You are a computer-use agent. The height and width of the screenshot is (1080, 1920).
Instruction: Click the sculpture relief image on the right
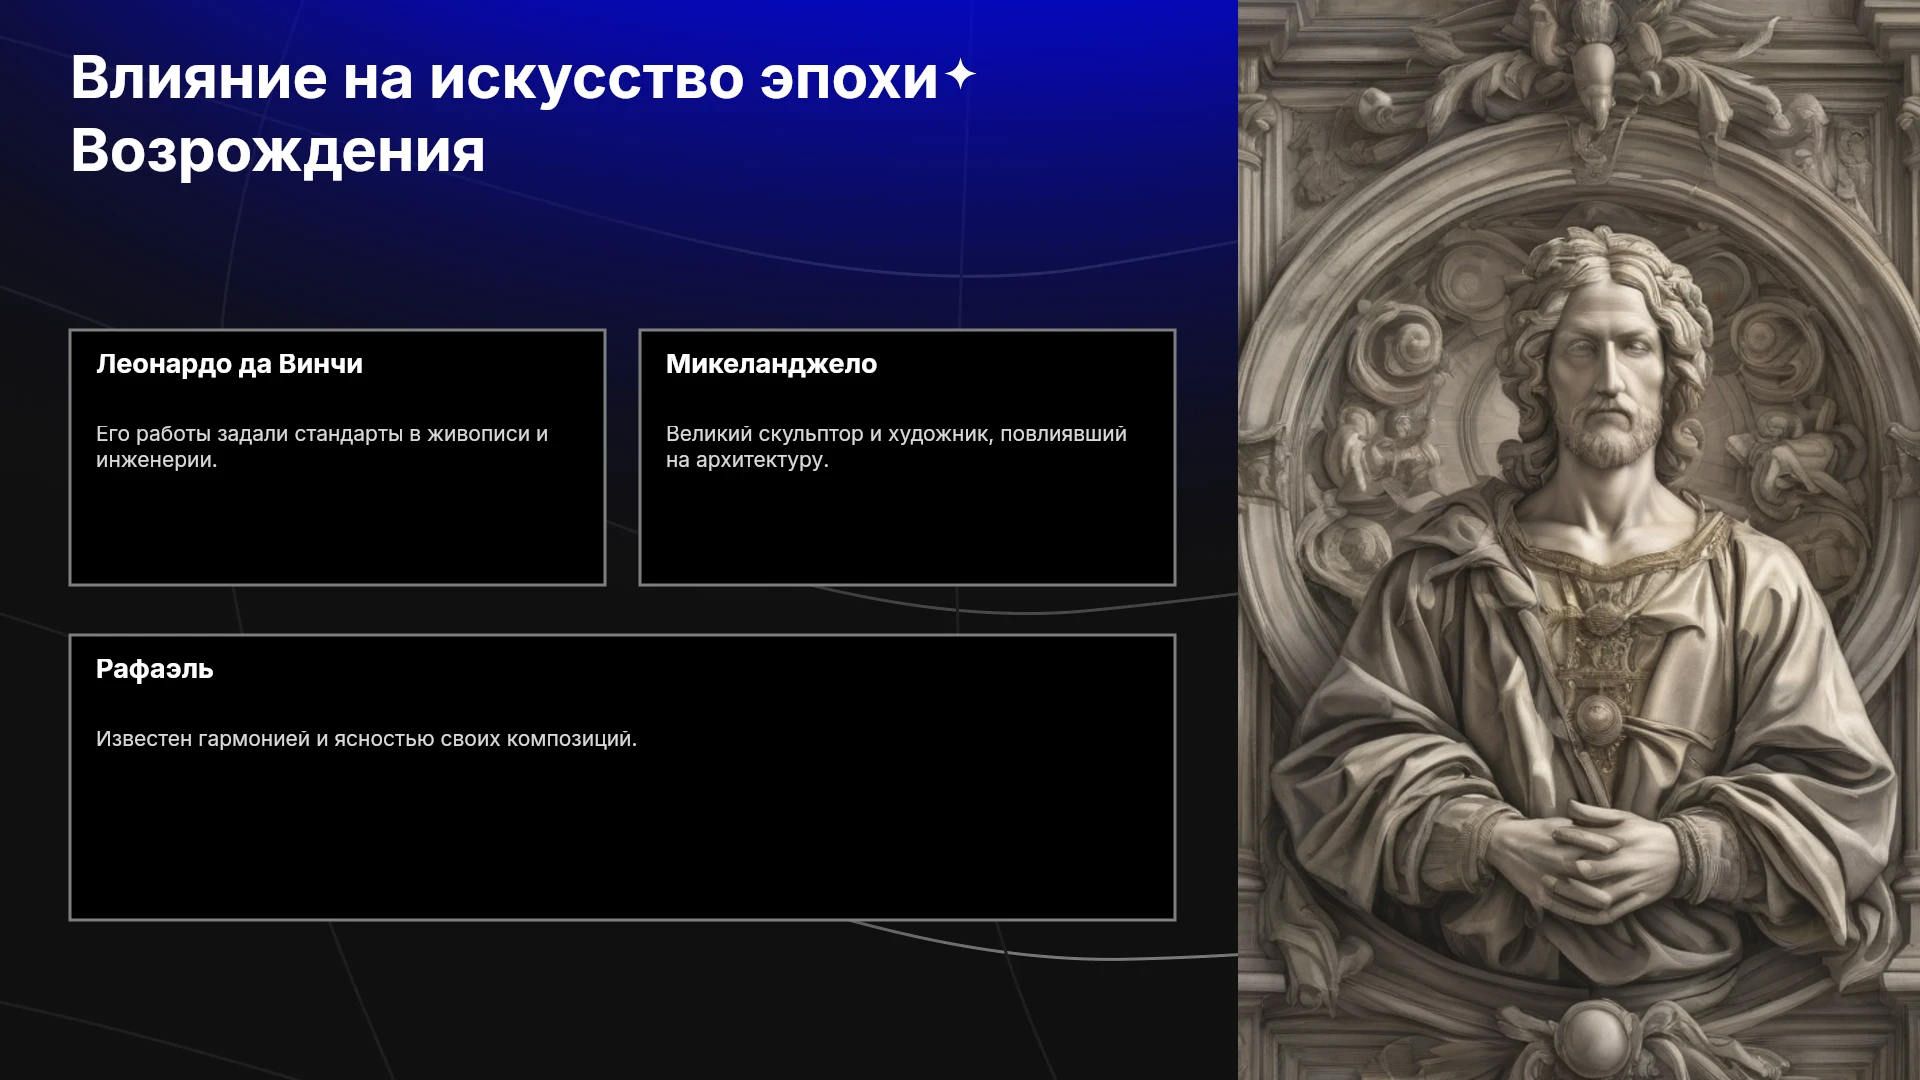(1579, 540)
